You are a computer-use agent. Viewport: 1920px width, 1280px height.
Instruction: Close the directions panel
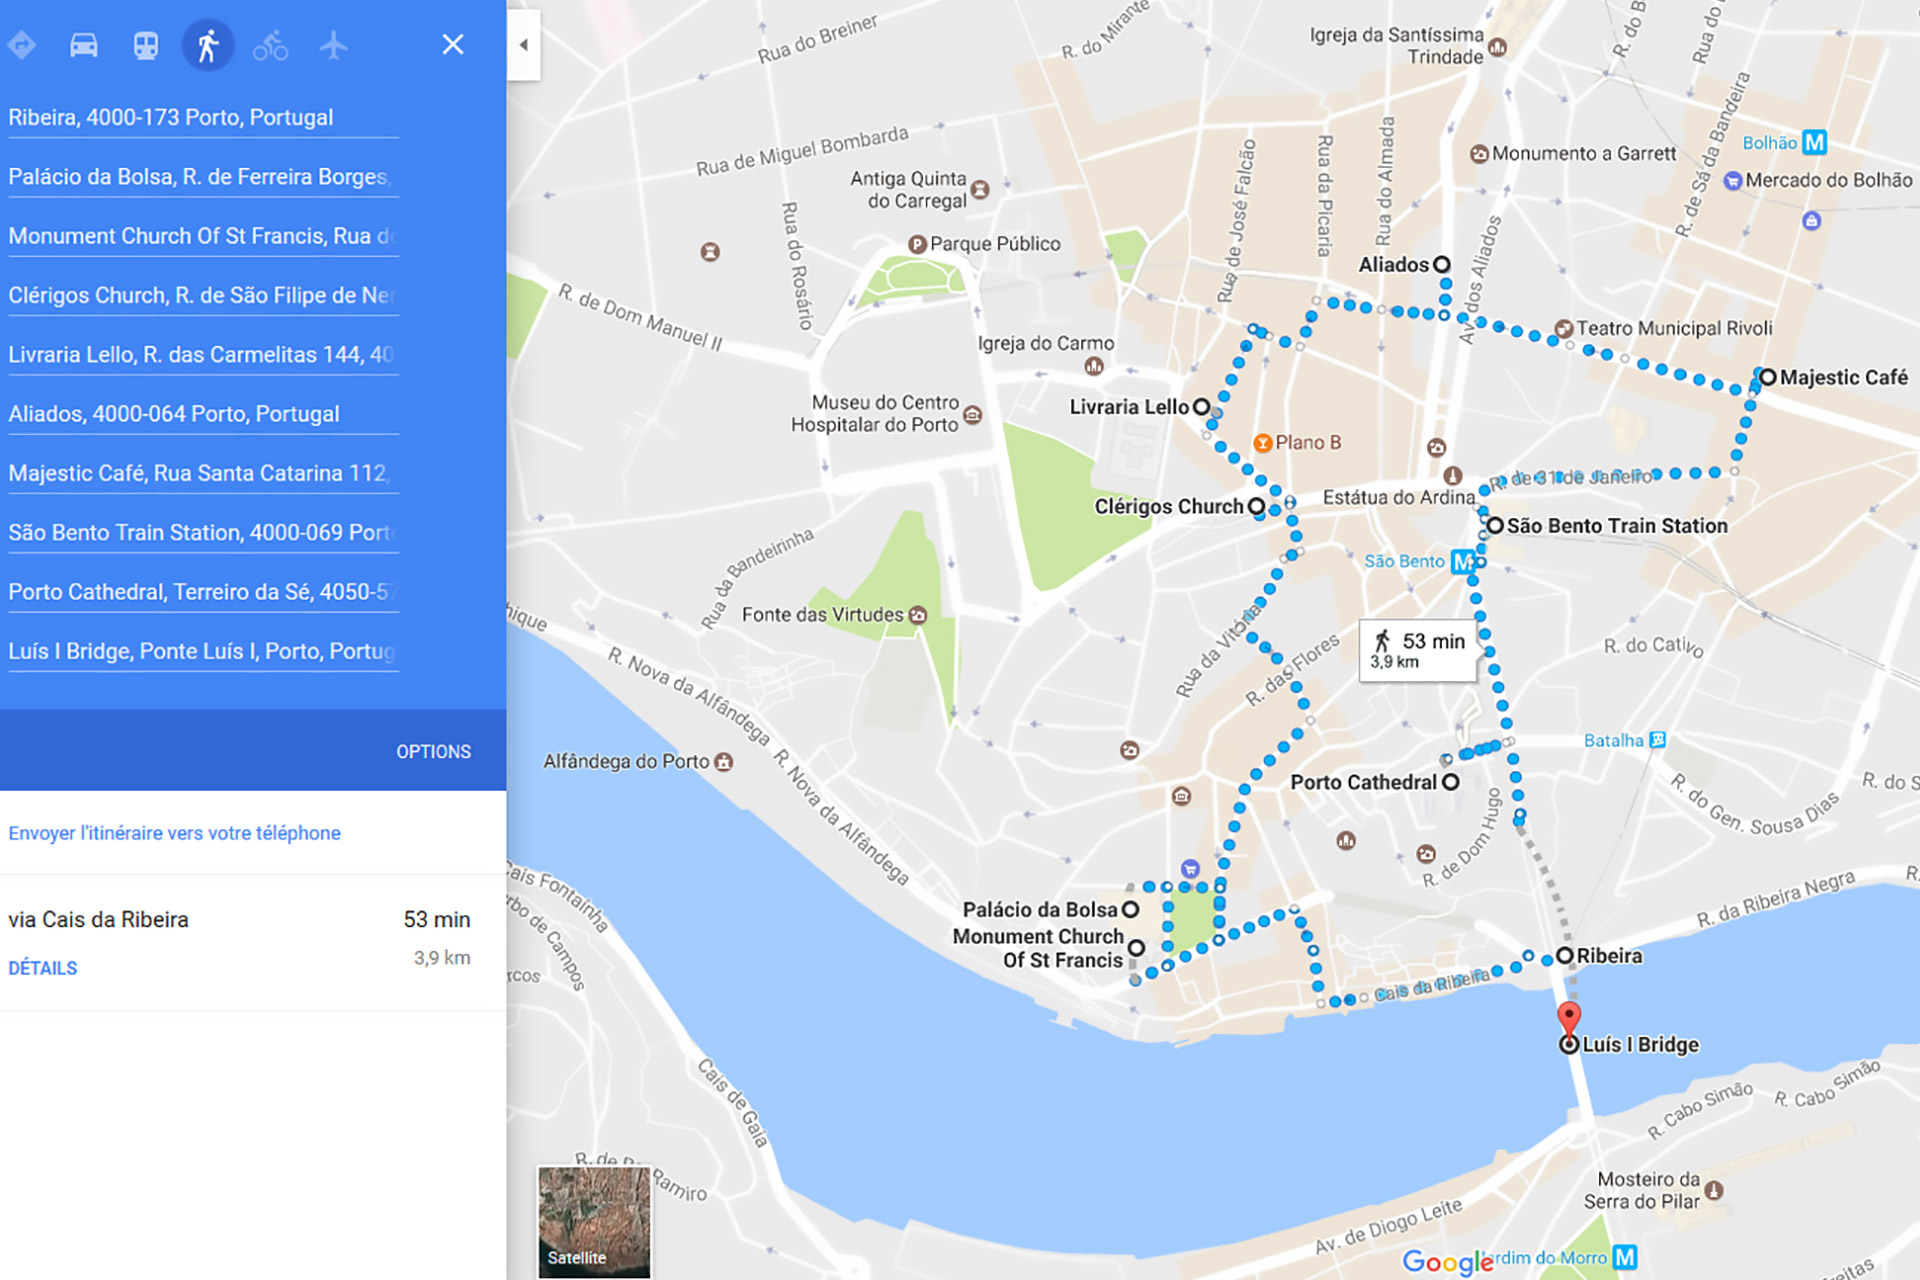point(453,44)
